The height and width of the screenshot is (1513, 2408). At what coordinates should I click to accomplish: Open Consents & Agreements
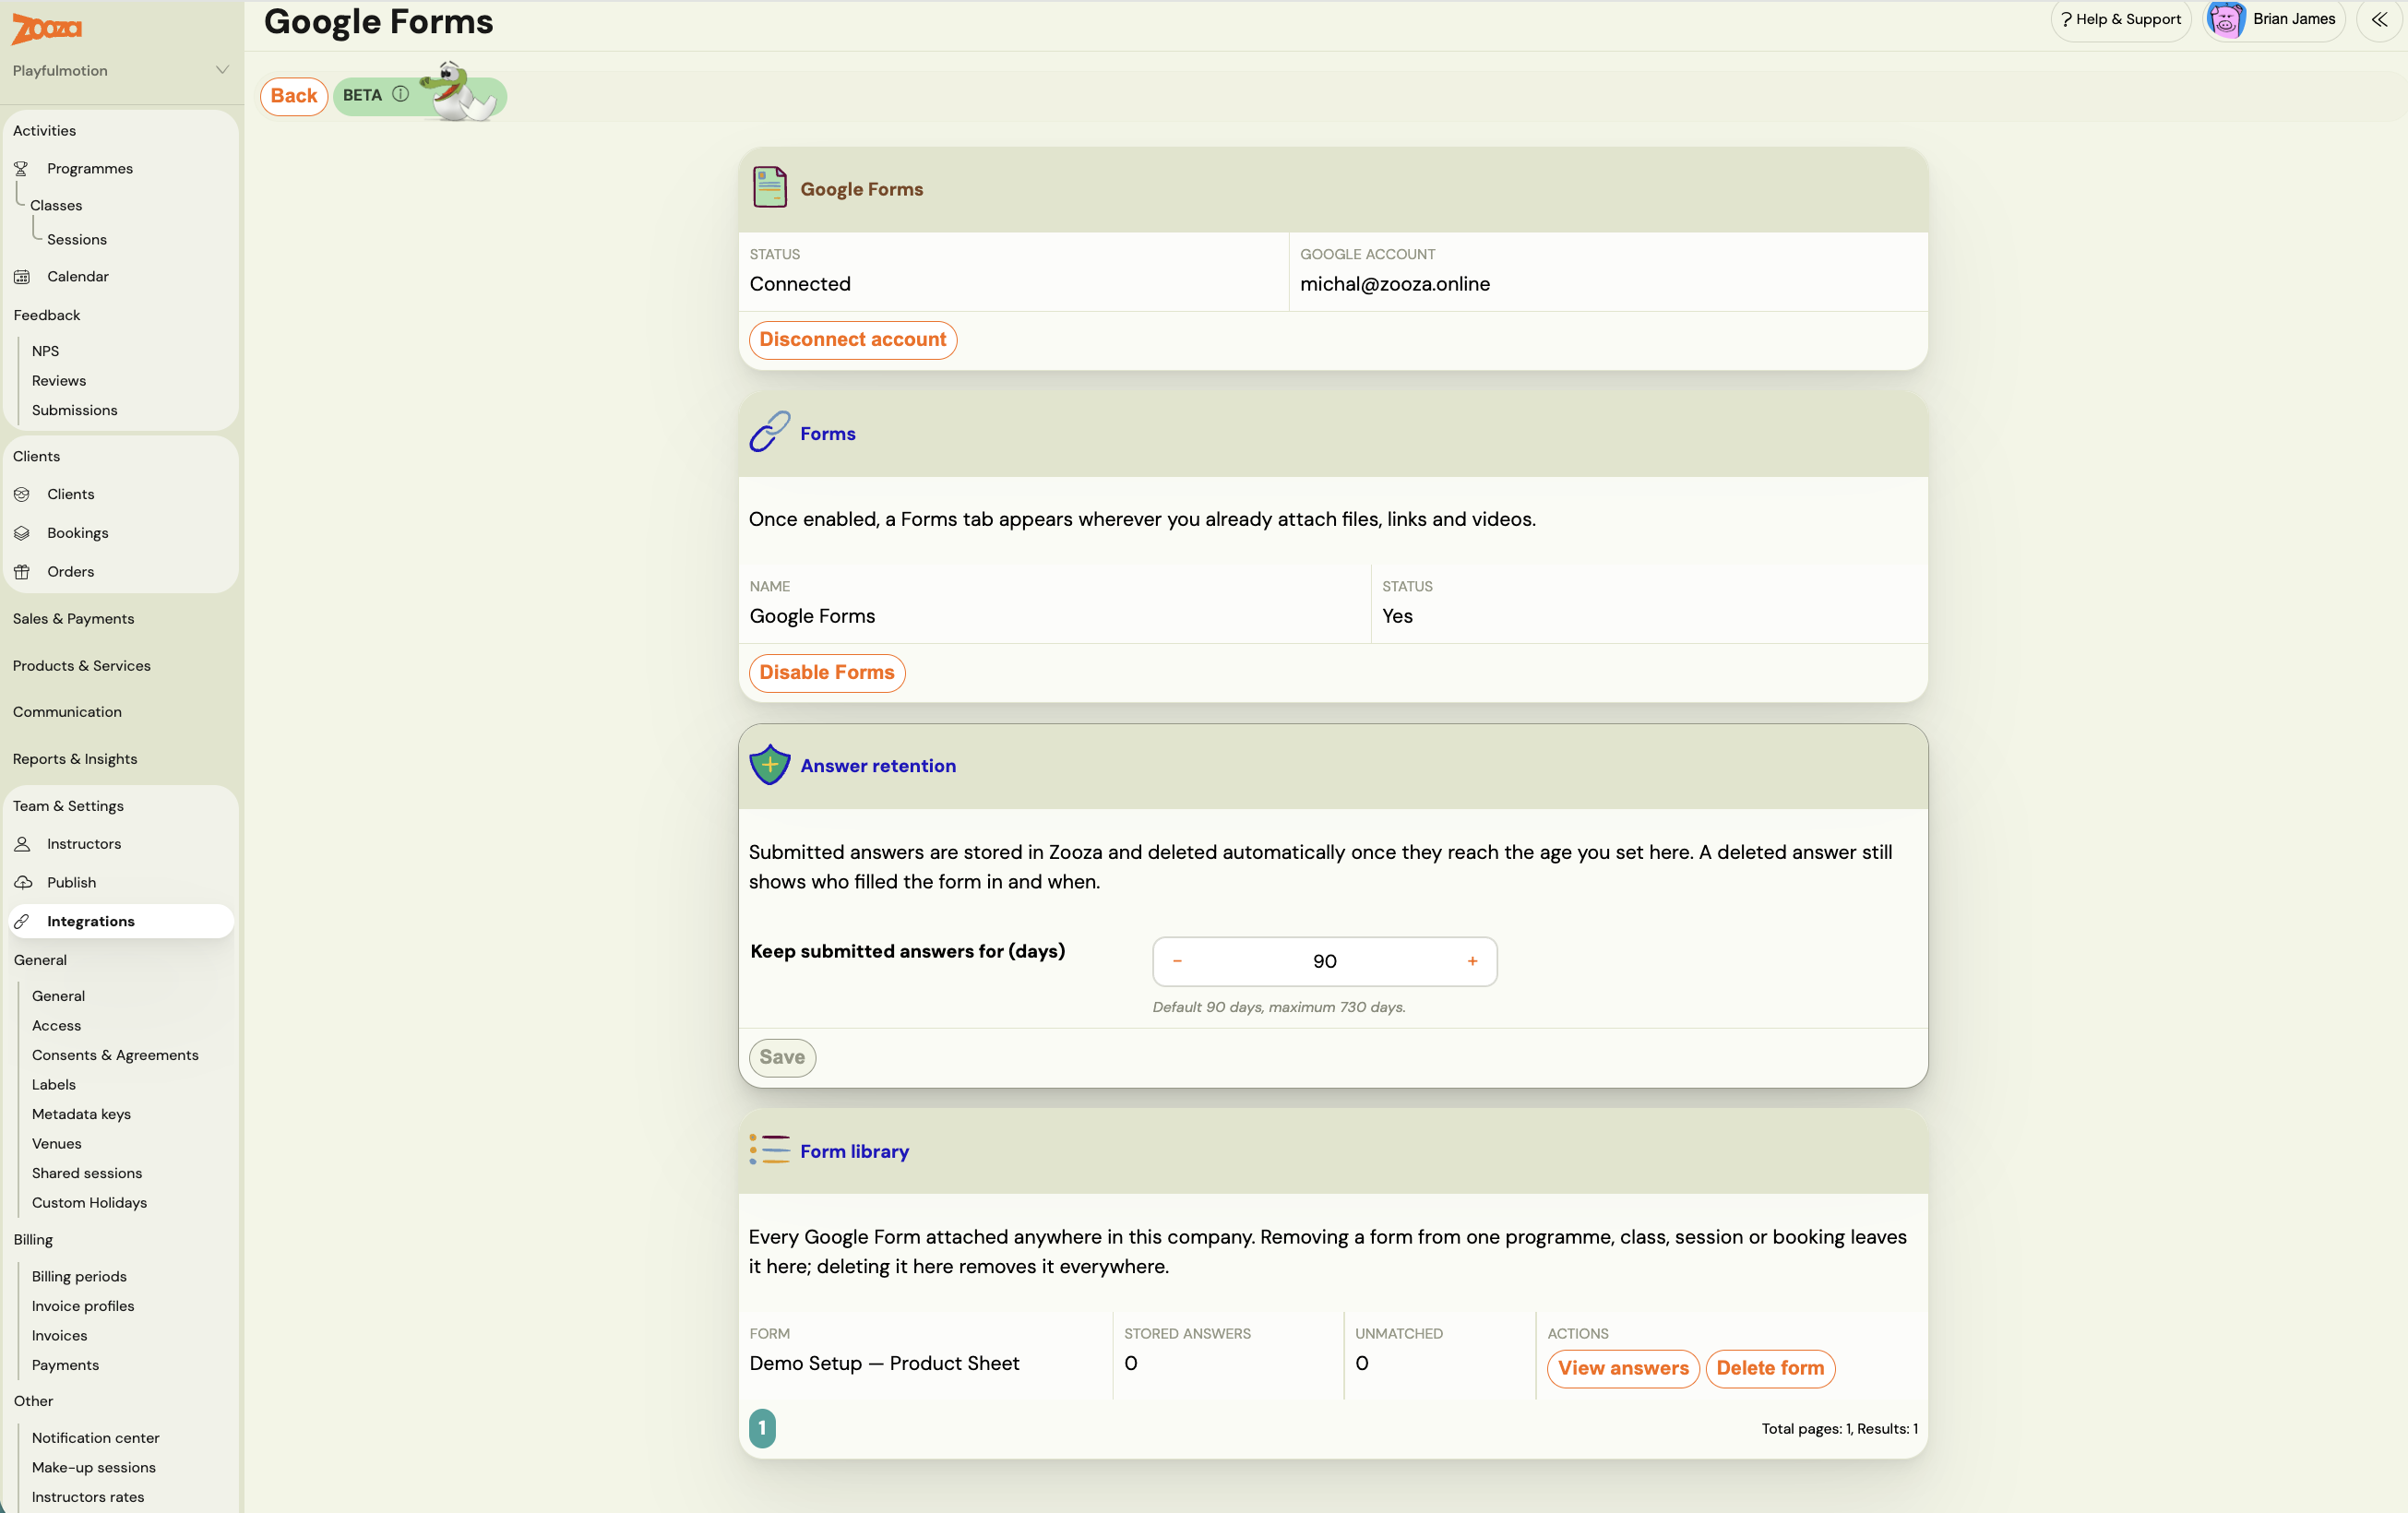(115, 1055)
